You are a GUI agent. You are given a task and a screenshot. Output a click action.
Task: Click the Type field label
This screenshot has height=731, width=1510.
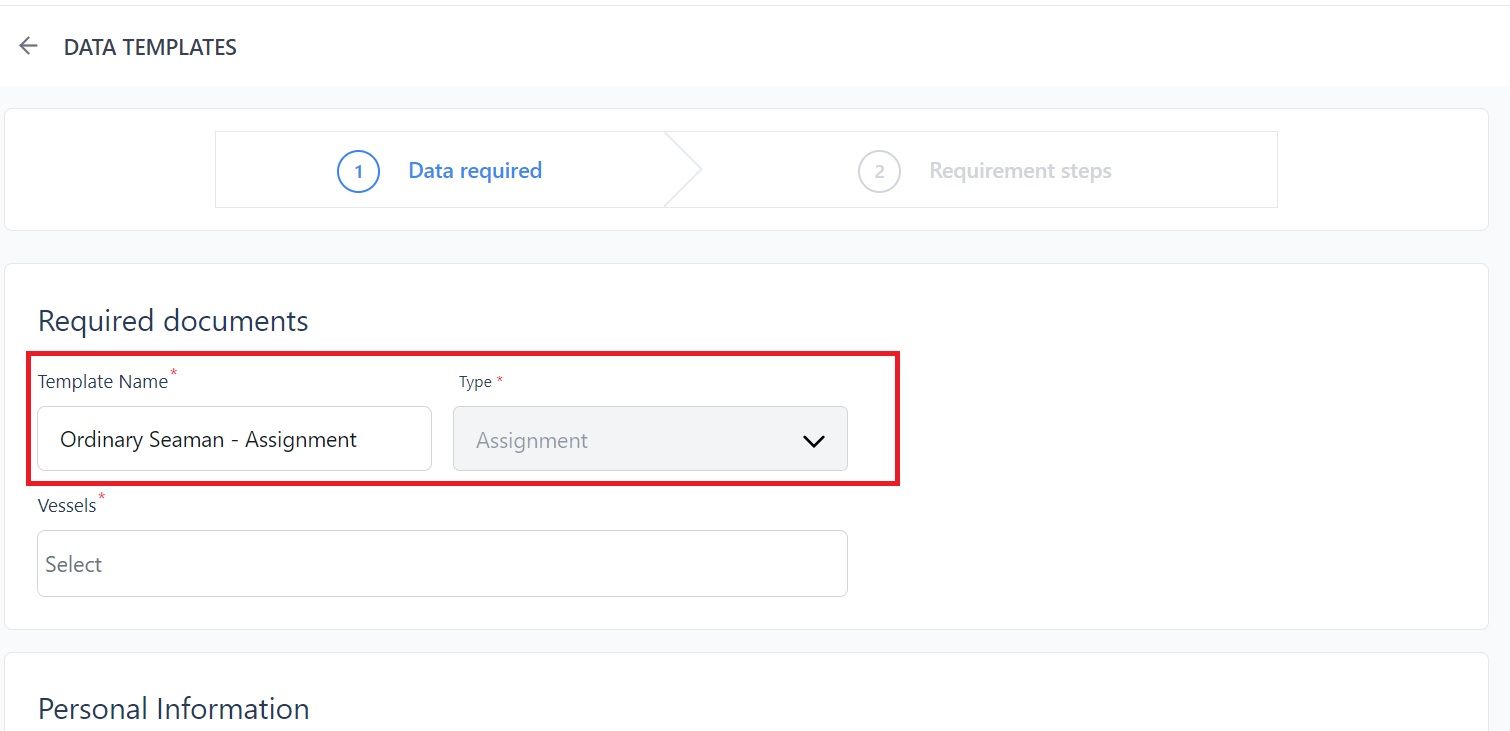[x=475, y=382]
